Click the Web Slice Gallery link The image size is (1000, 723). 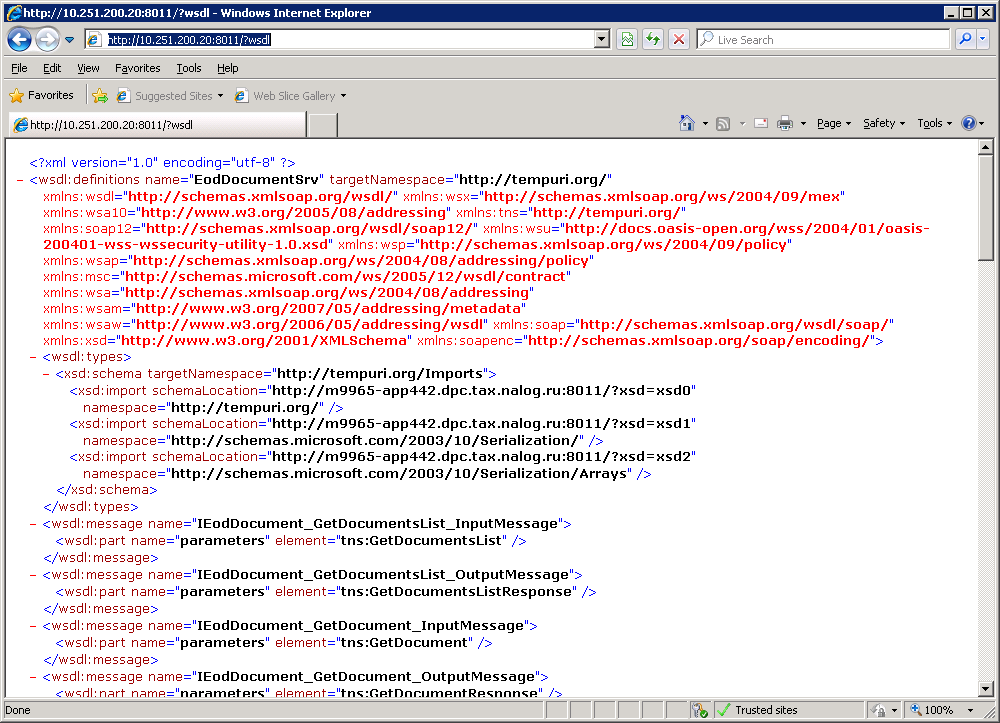(x=293, y=96)
